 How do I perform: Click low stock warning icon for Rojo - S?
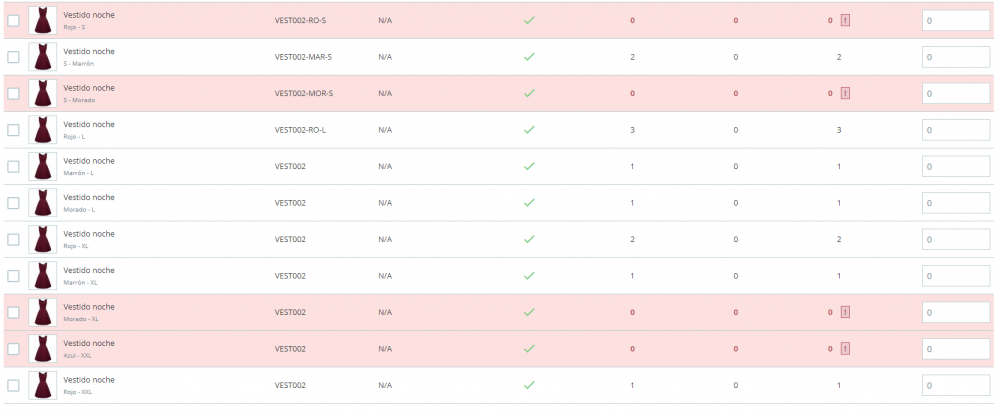(x=845, y=20)
